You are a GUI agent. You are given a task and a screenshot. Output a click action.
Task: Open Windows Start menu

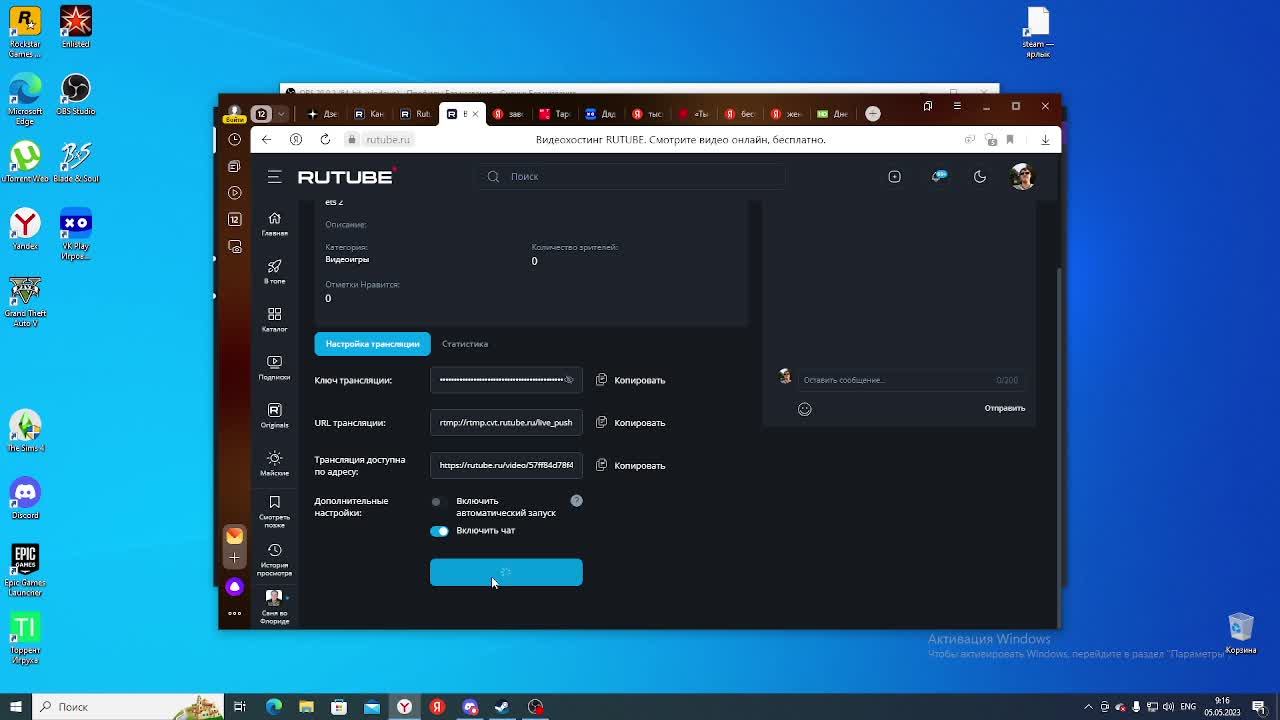(15, 707)
